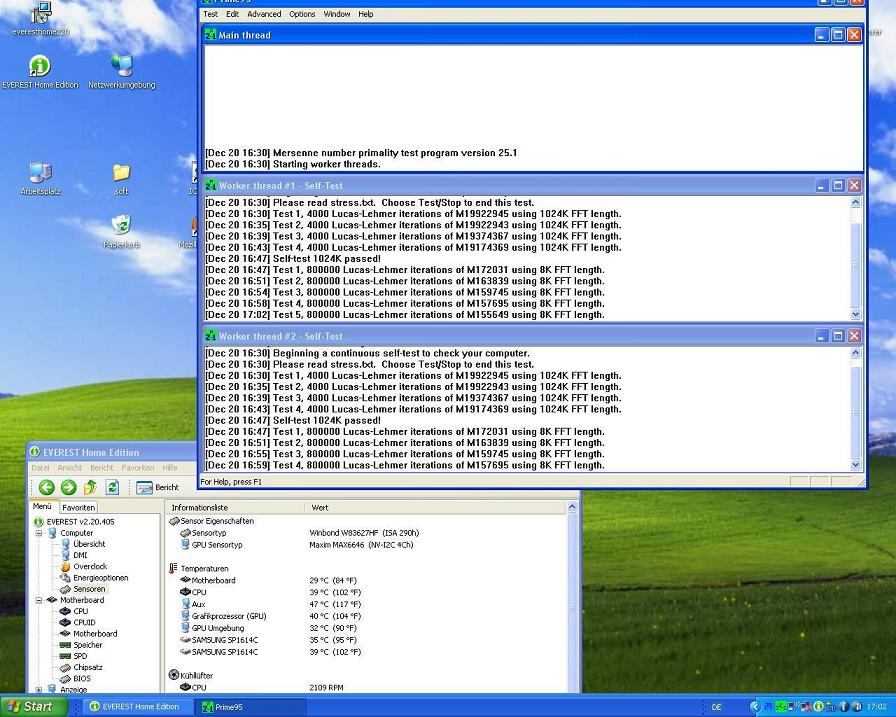Screen dimensions: 896x717
Task: Click scroll down arrow in Worker thread #1
Action: coord(855,314)
